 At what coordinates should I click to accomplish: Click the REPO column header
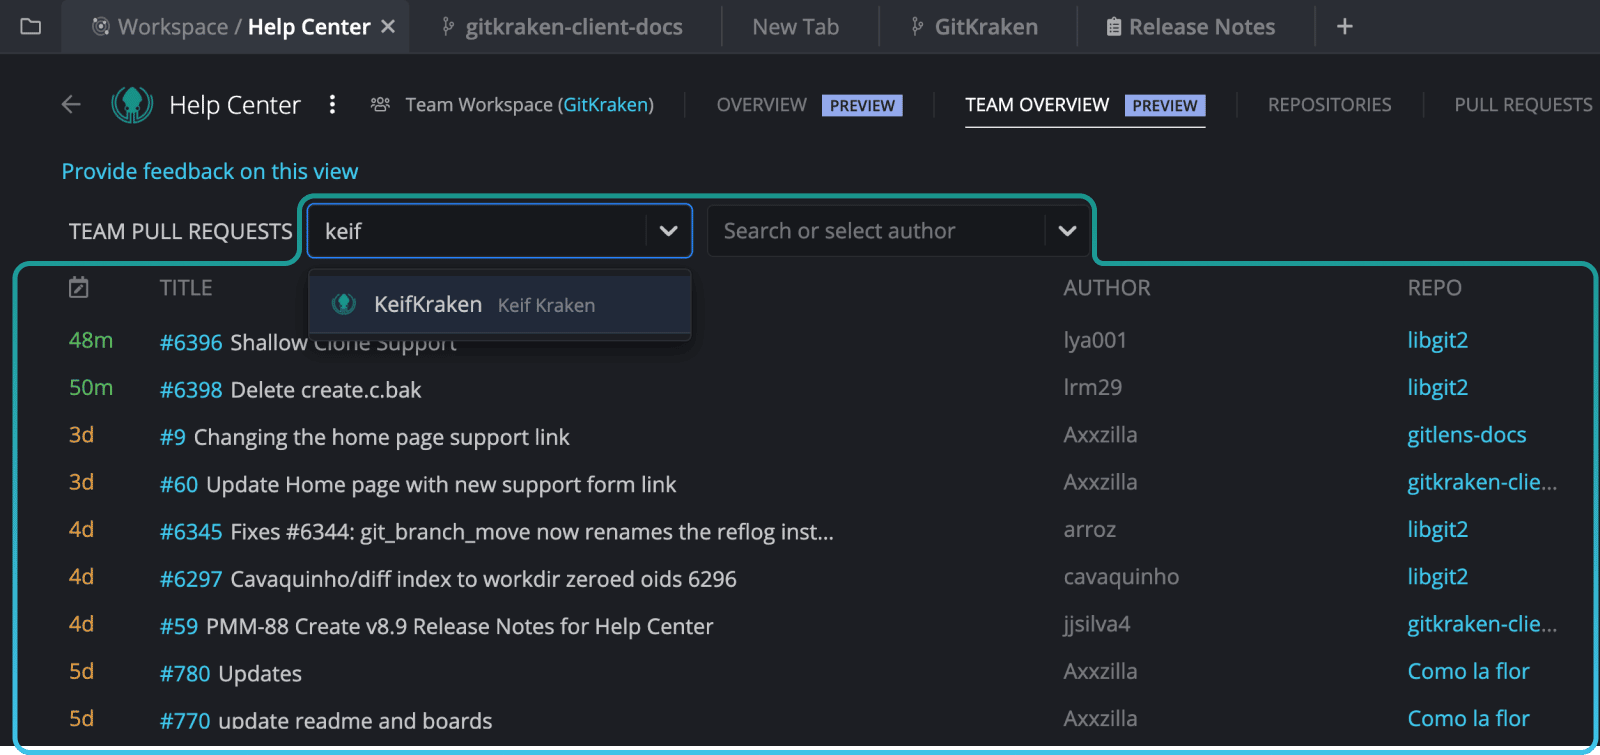coord(1434,288)
